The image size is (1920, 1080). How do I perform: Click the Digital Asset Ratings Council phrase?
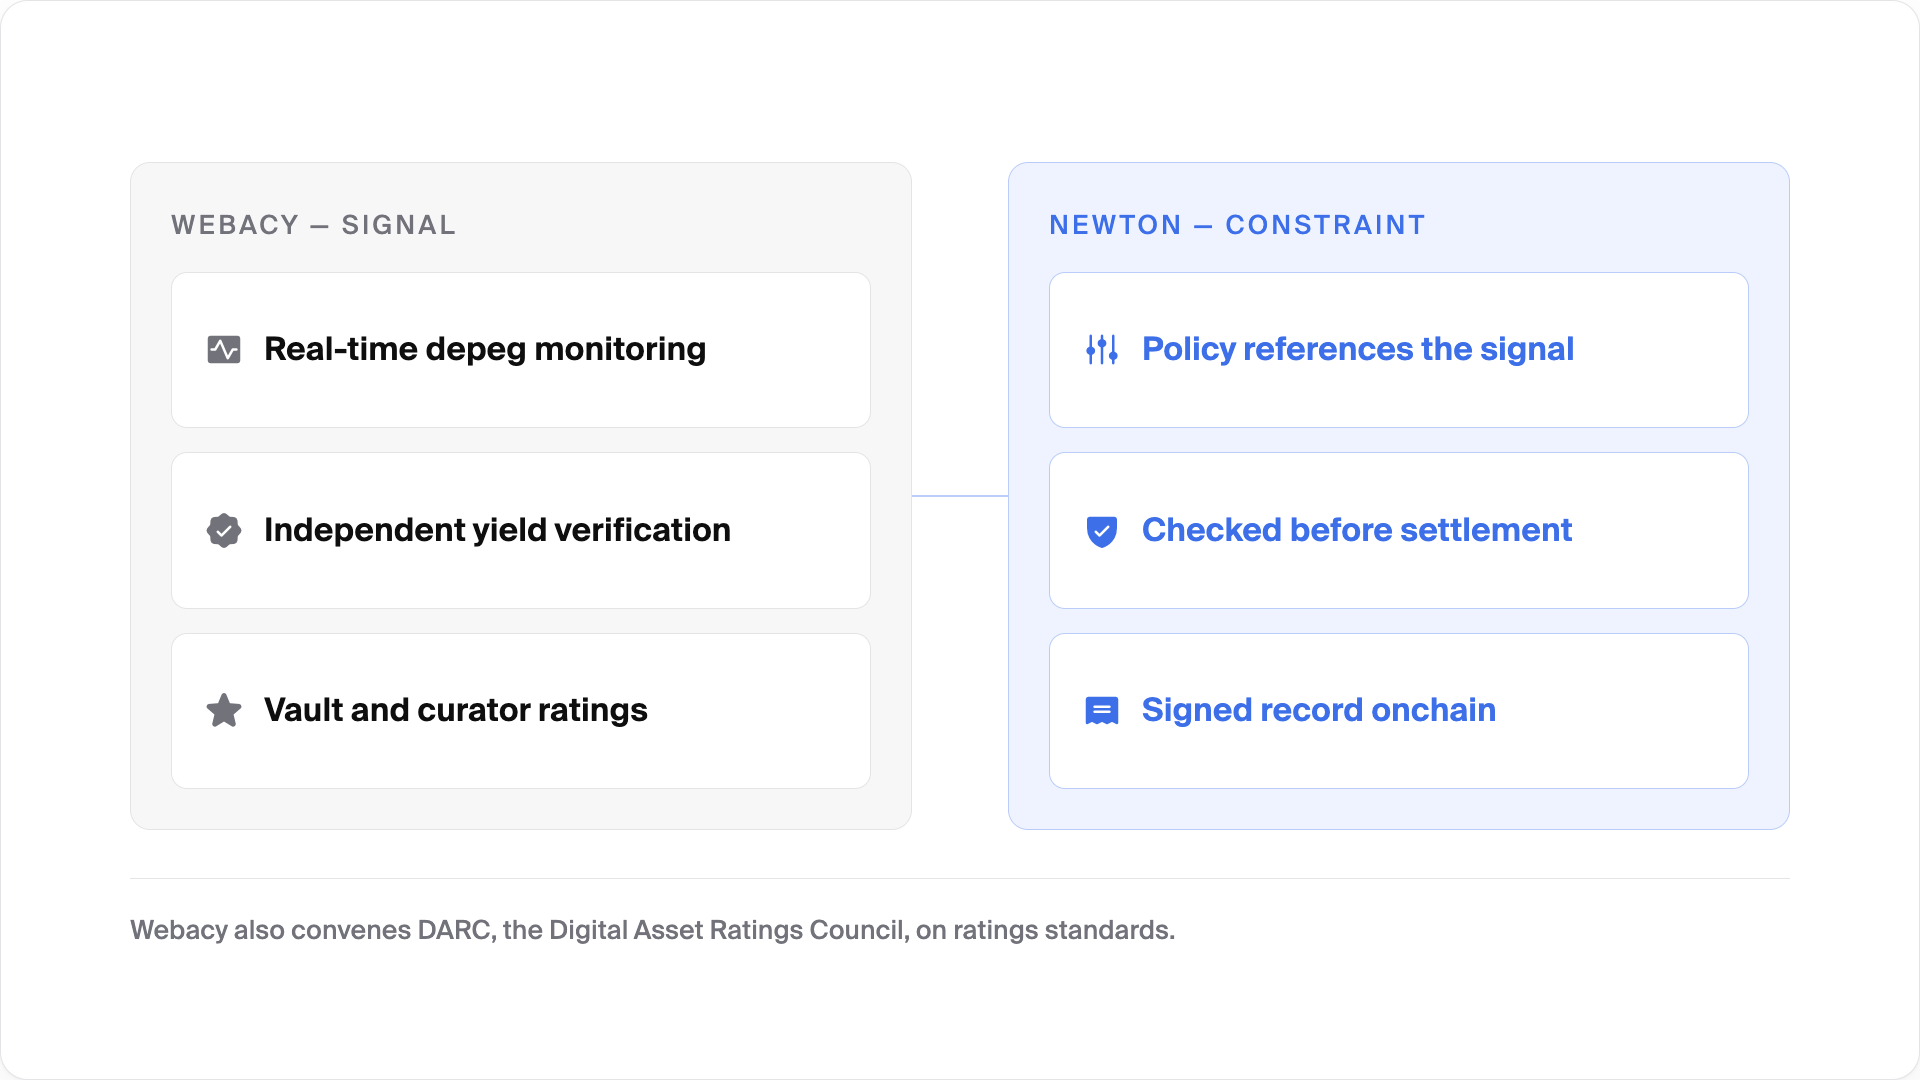click(729, 930)
